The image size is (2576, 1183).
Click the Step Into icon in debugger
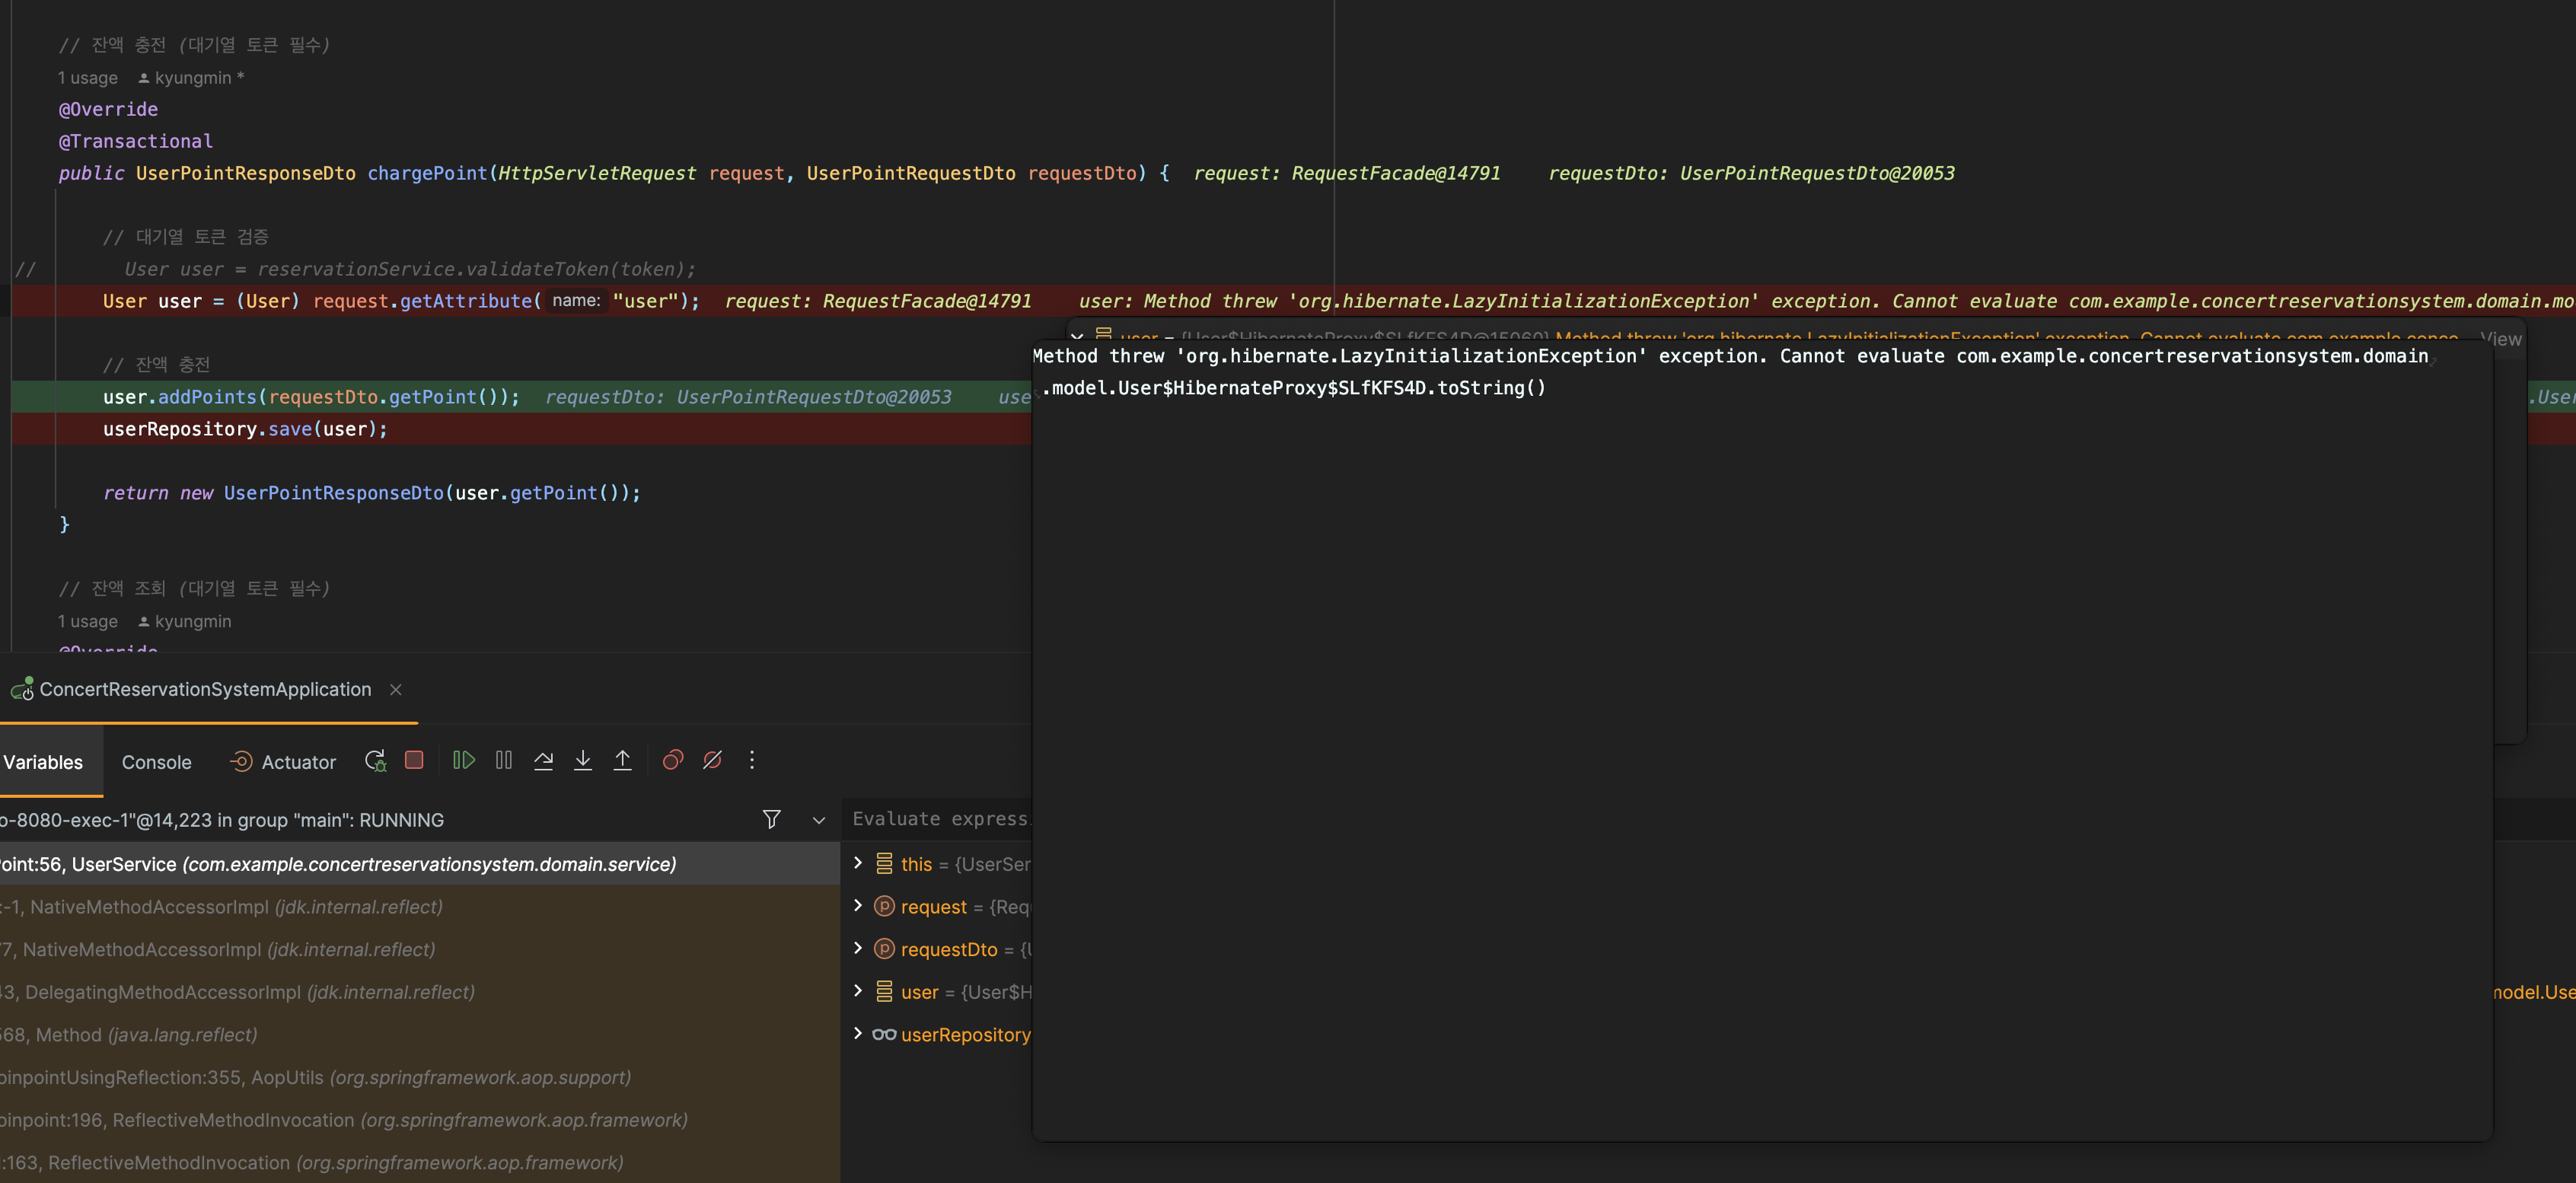coord(583,759)
